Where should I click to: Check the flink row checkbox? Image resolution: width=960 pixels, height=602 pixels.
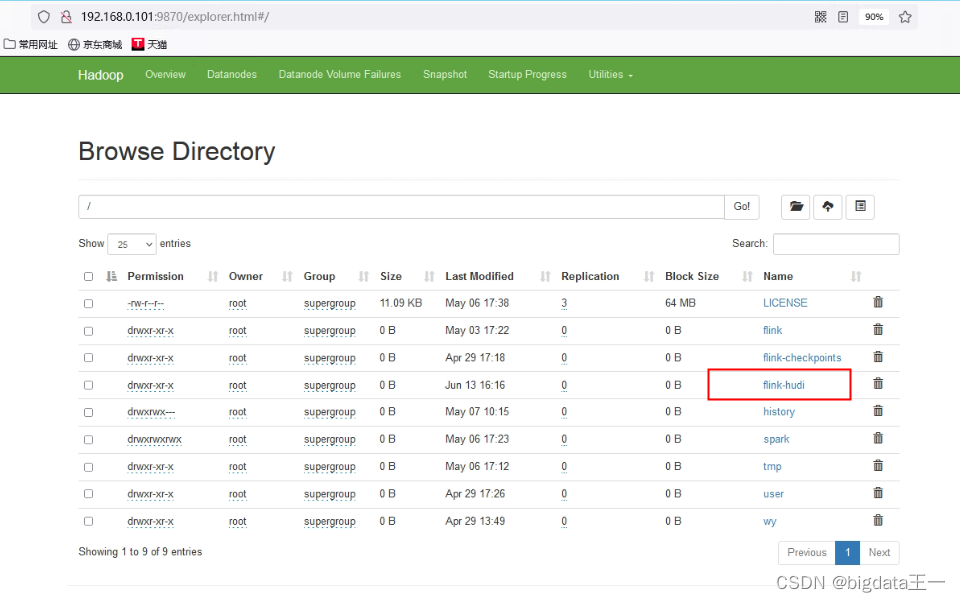[89, 331]
